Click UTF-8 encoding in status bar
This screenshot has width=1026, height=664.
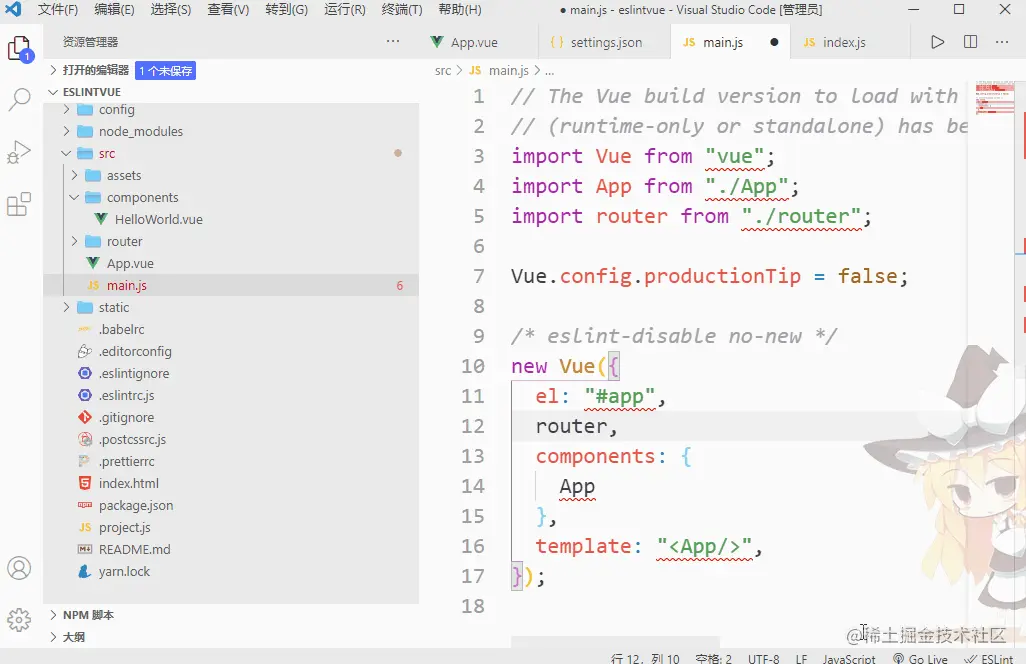(x=764, y=657)
